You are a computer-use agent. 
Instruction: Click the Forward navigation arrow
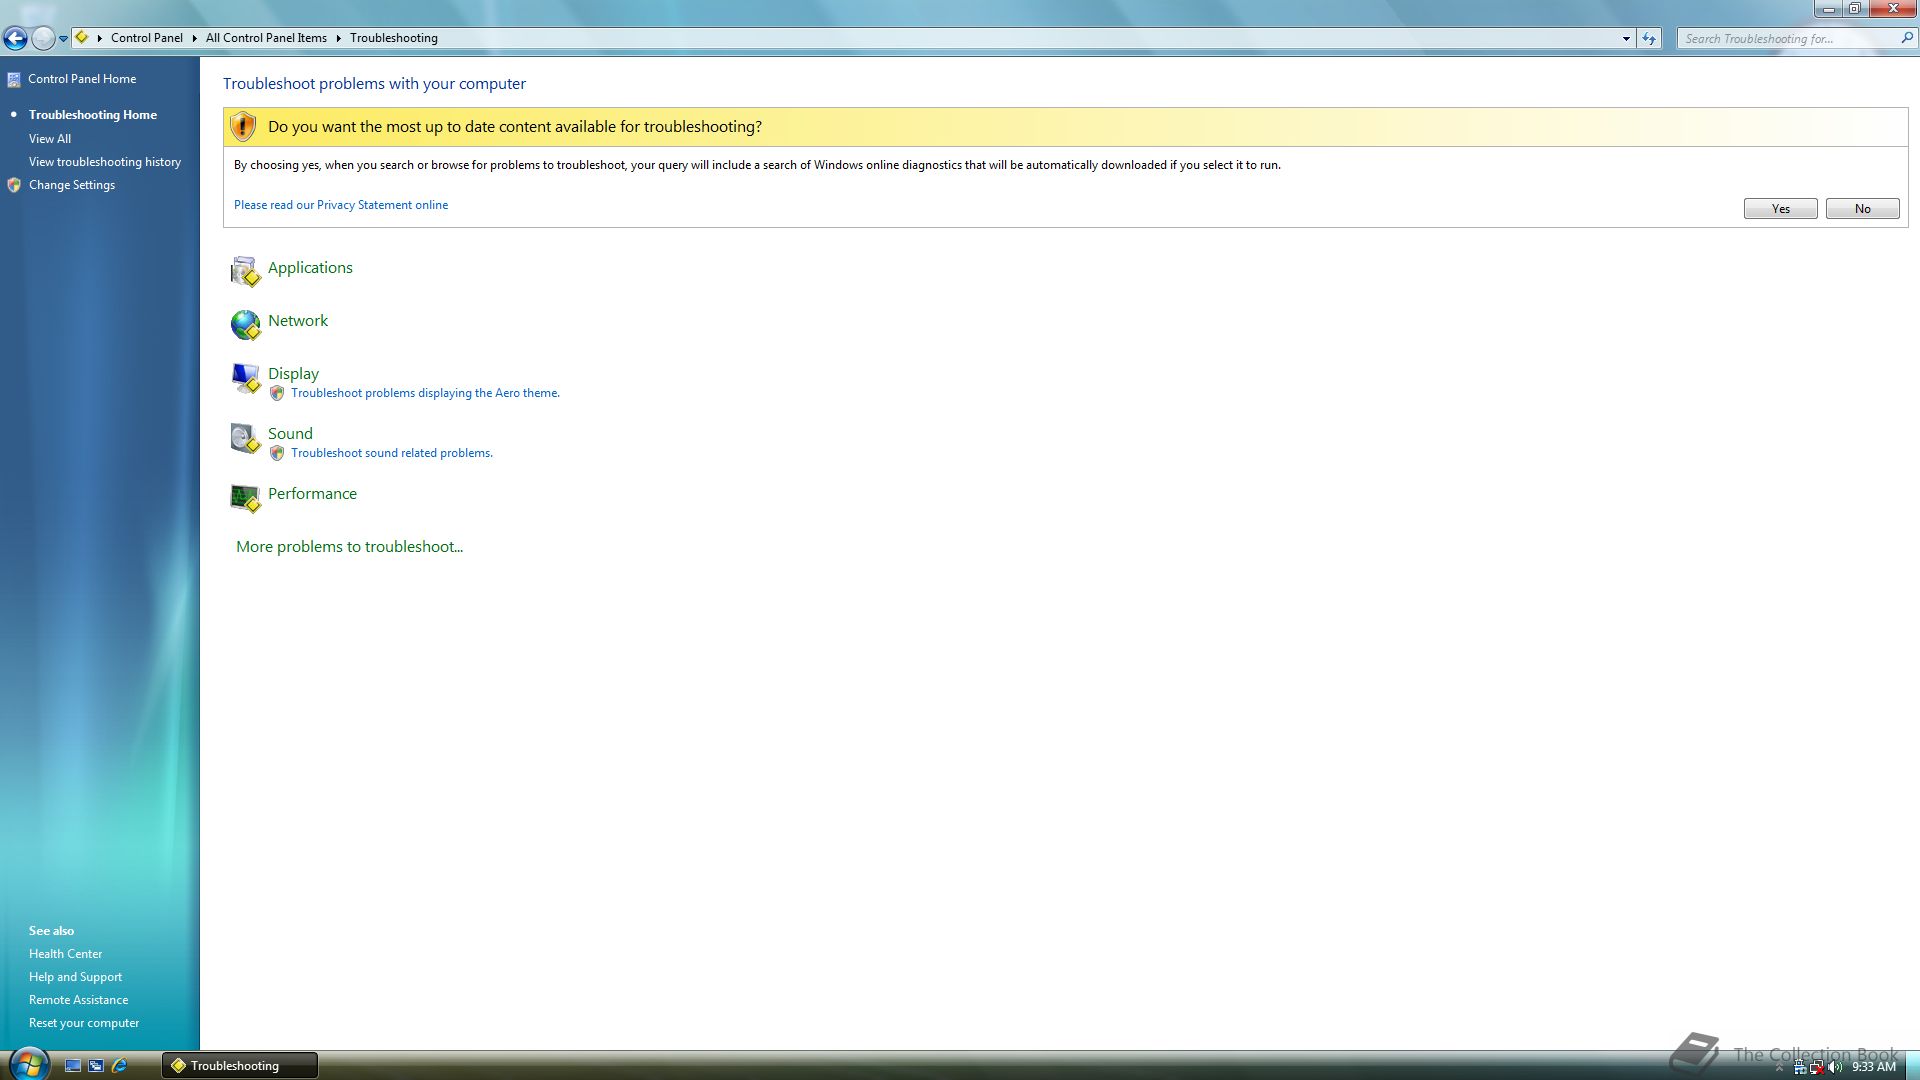[x=43, y=38]
